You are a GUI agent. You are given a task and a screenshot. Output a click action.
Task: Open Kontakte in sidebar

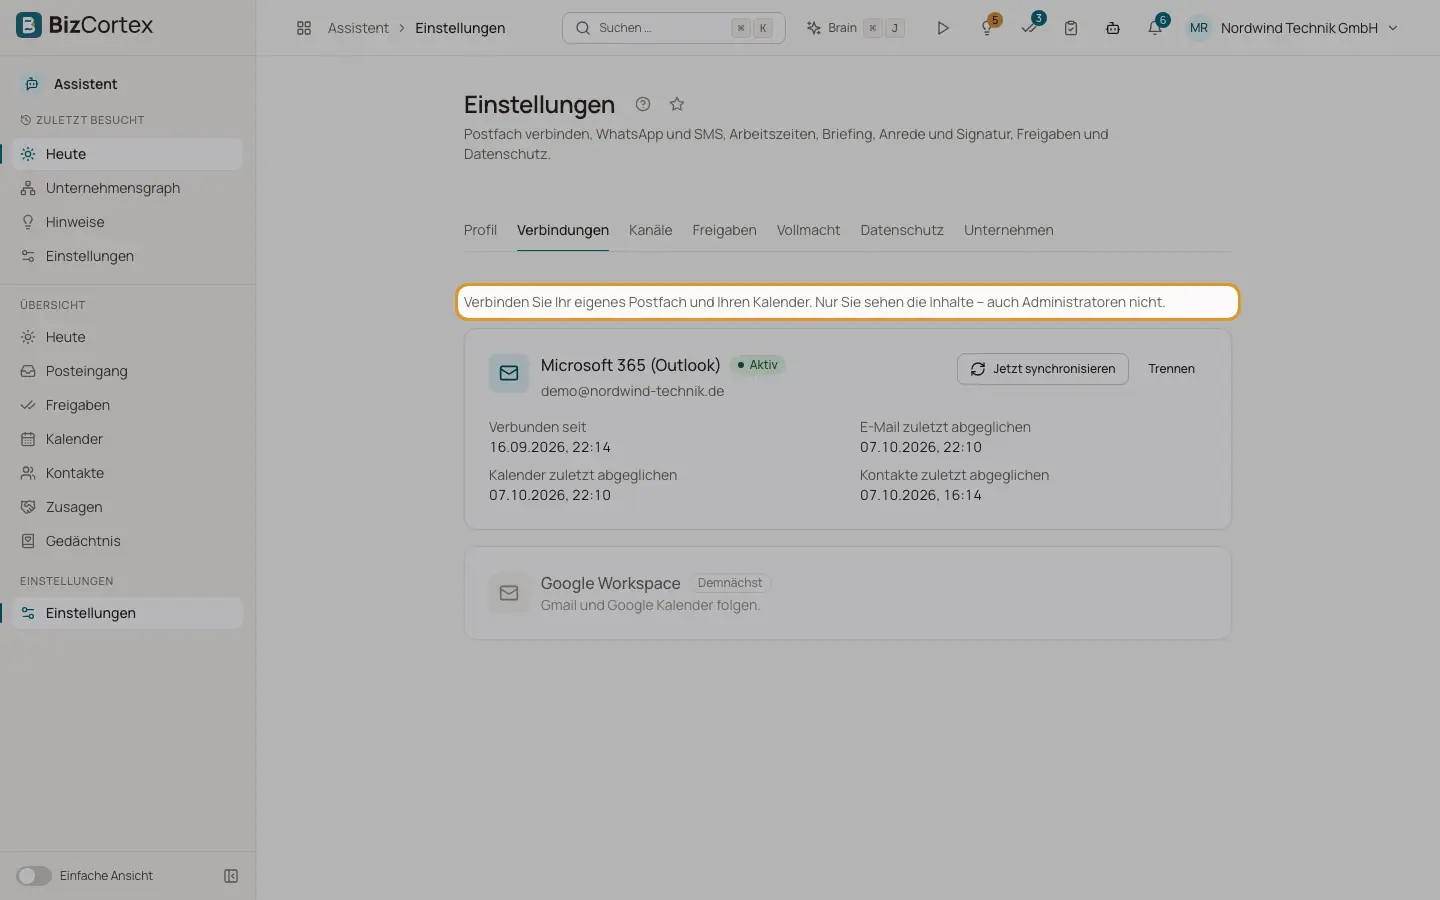click(x=128, y=473)
